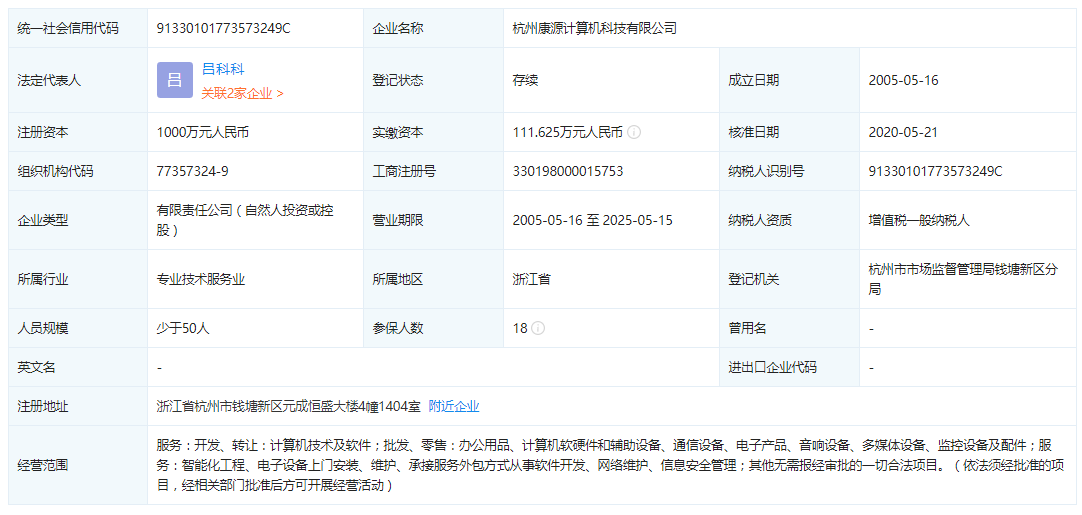1082x515 pixels.
Task: Click registration authority 杭州市市场监督管理局钱塘新区分局
Action: [962, 279]
